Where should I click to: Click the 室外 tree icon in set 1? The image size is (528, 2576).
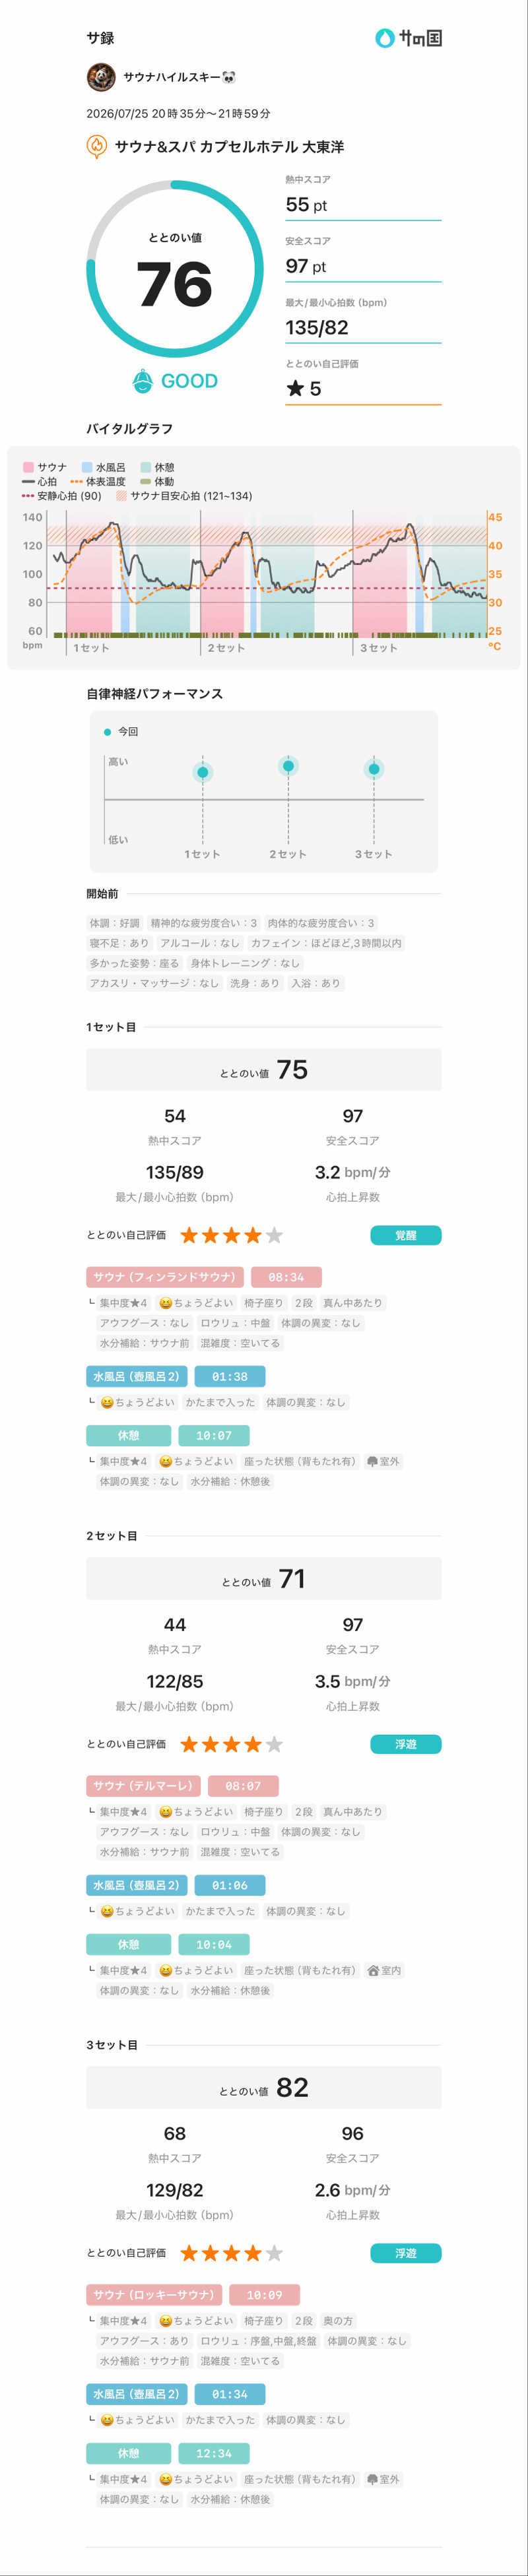pyautogui.click(x=373, y=1461)
